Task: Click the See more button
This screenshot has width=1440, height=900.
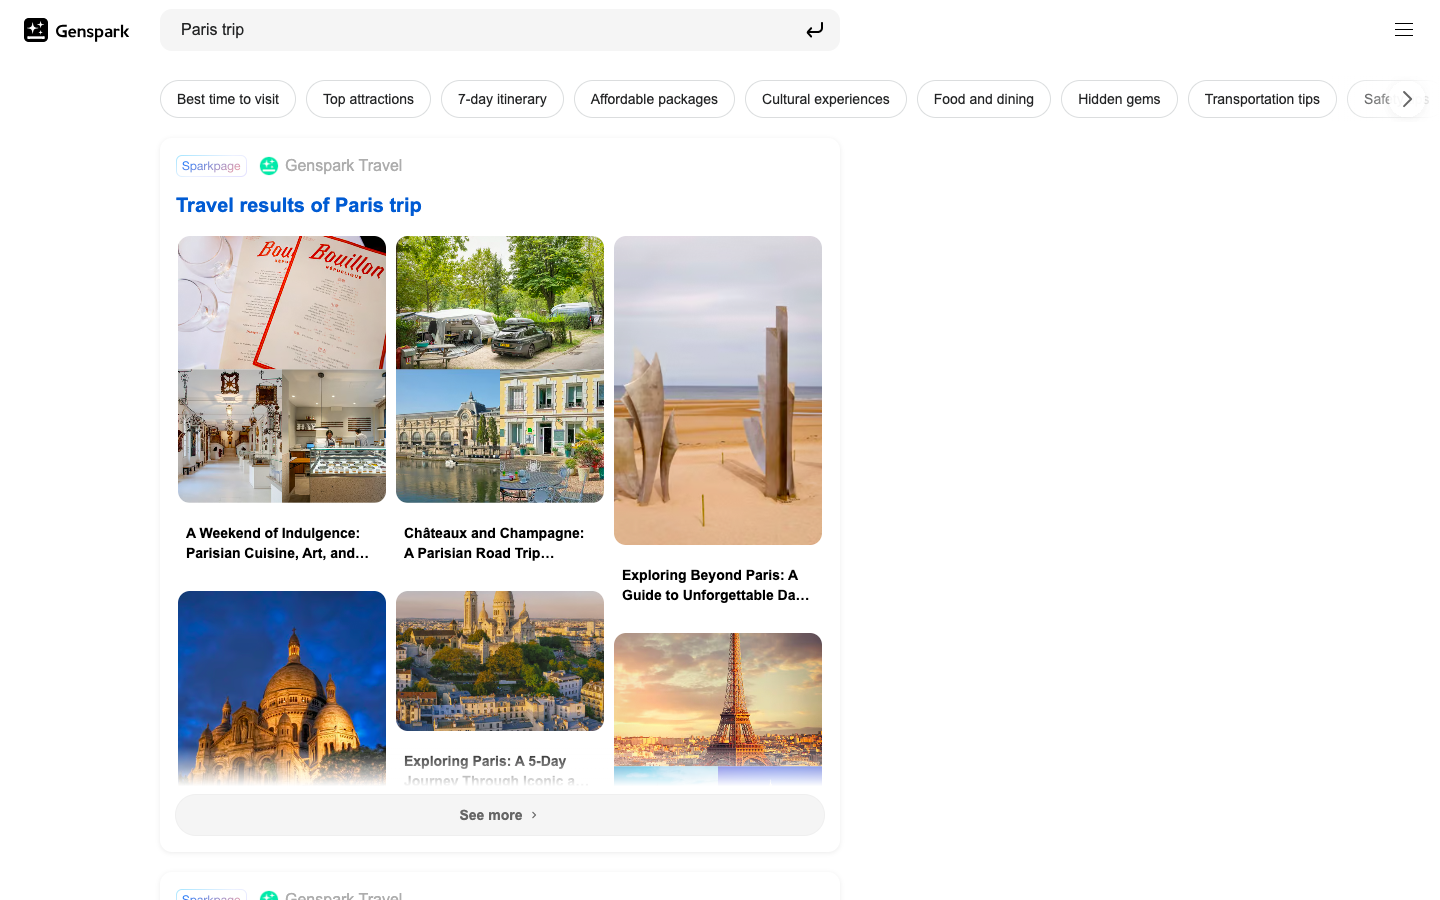Action: click(500, 815)
